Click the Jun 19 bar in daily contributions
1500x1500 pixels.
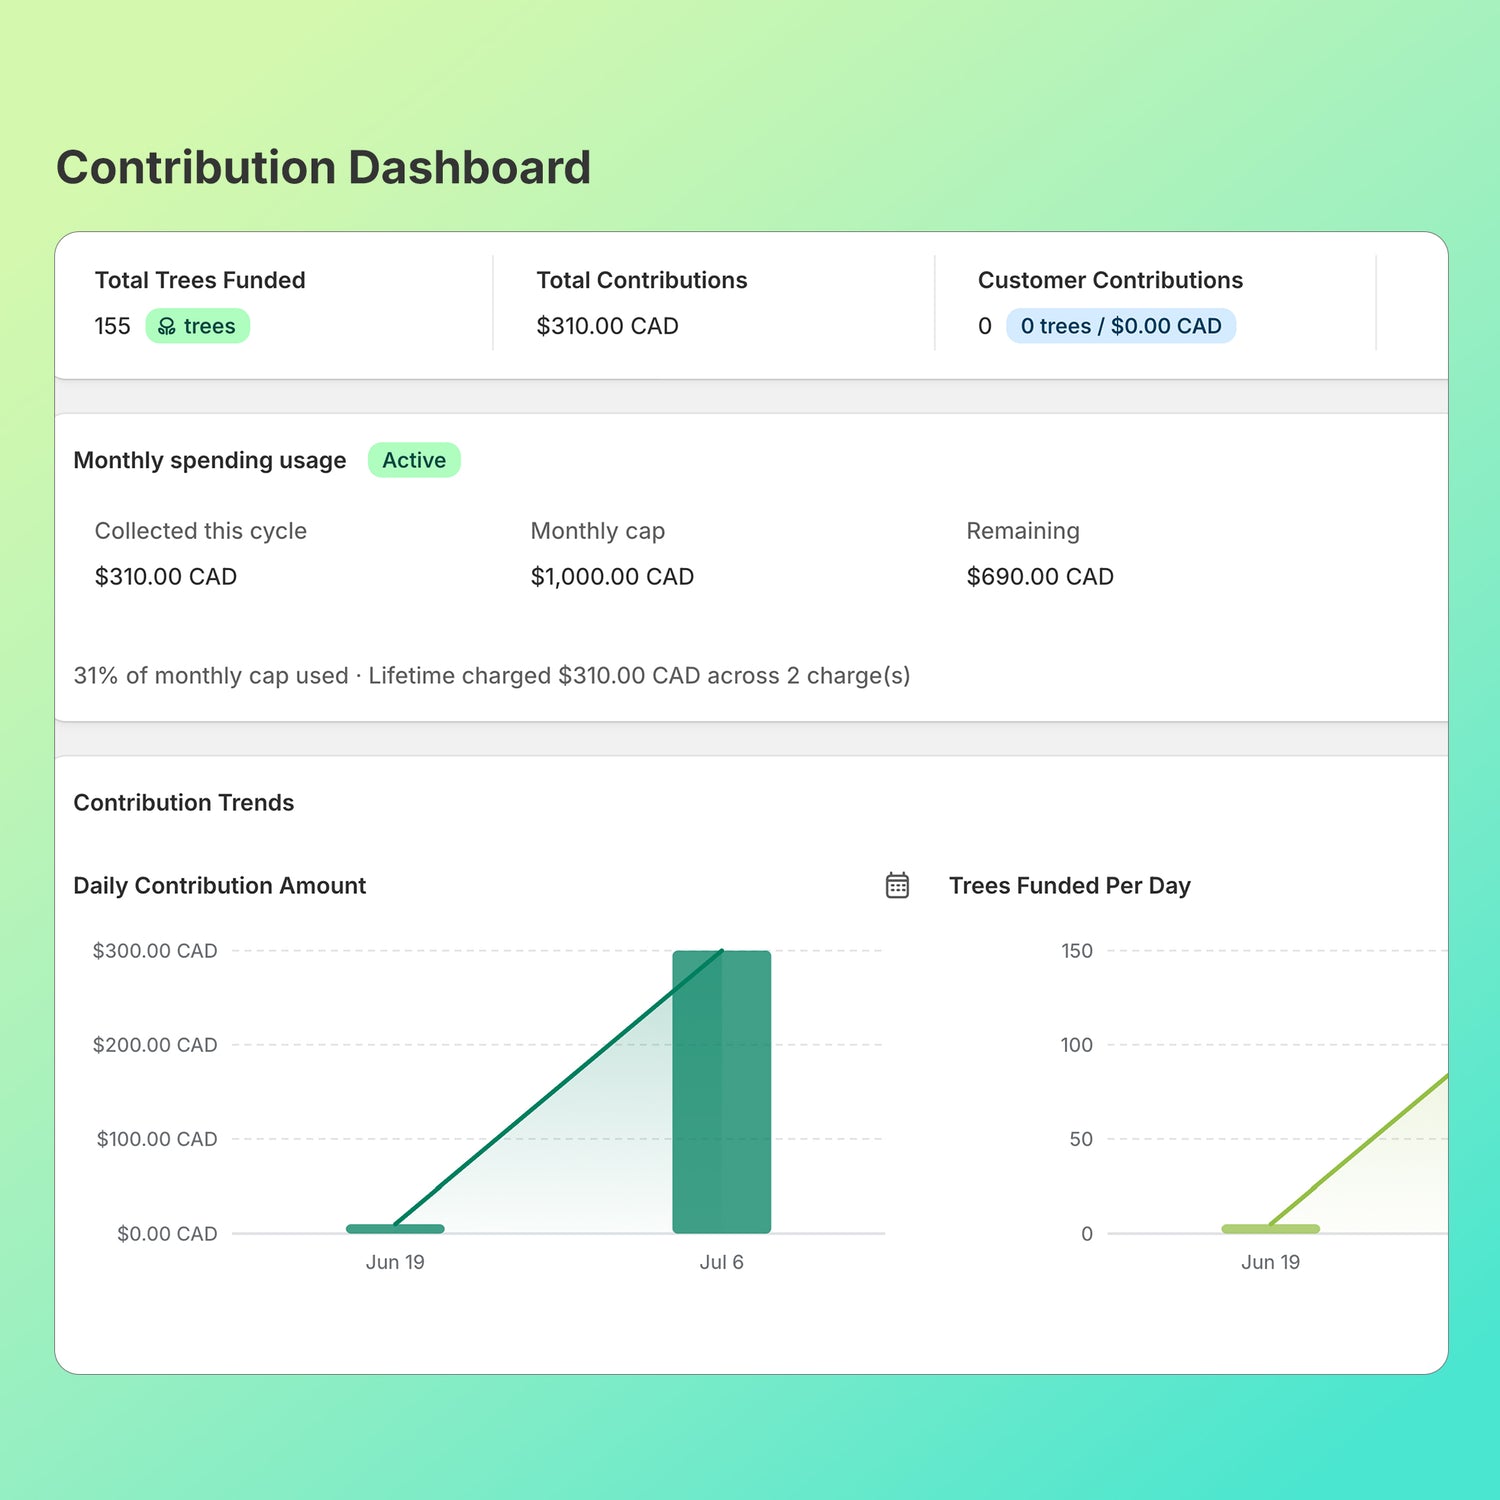click(395, 1228)
